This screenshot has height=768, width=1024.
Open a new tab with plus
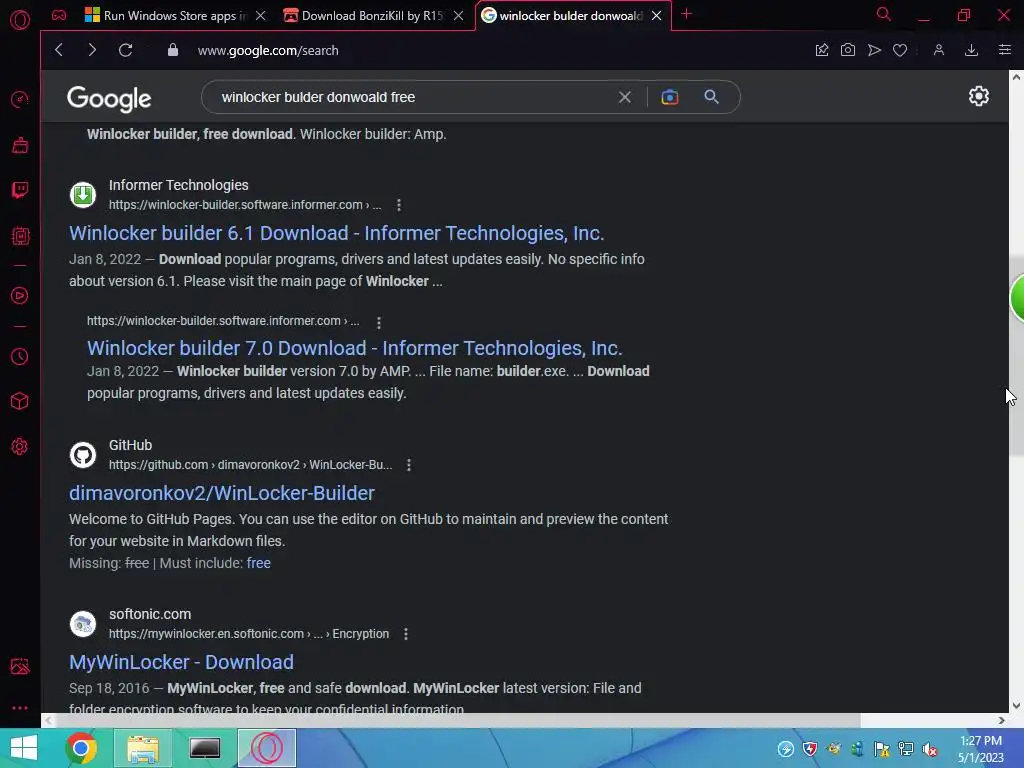tap(686, 14)
